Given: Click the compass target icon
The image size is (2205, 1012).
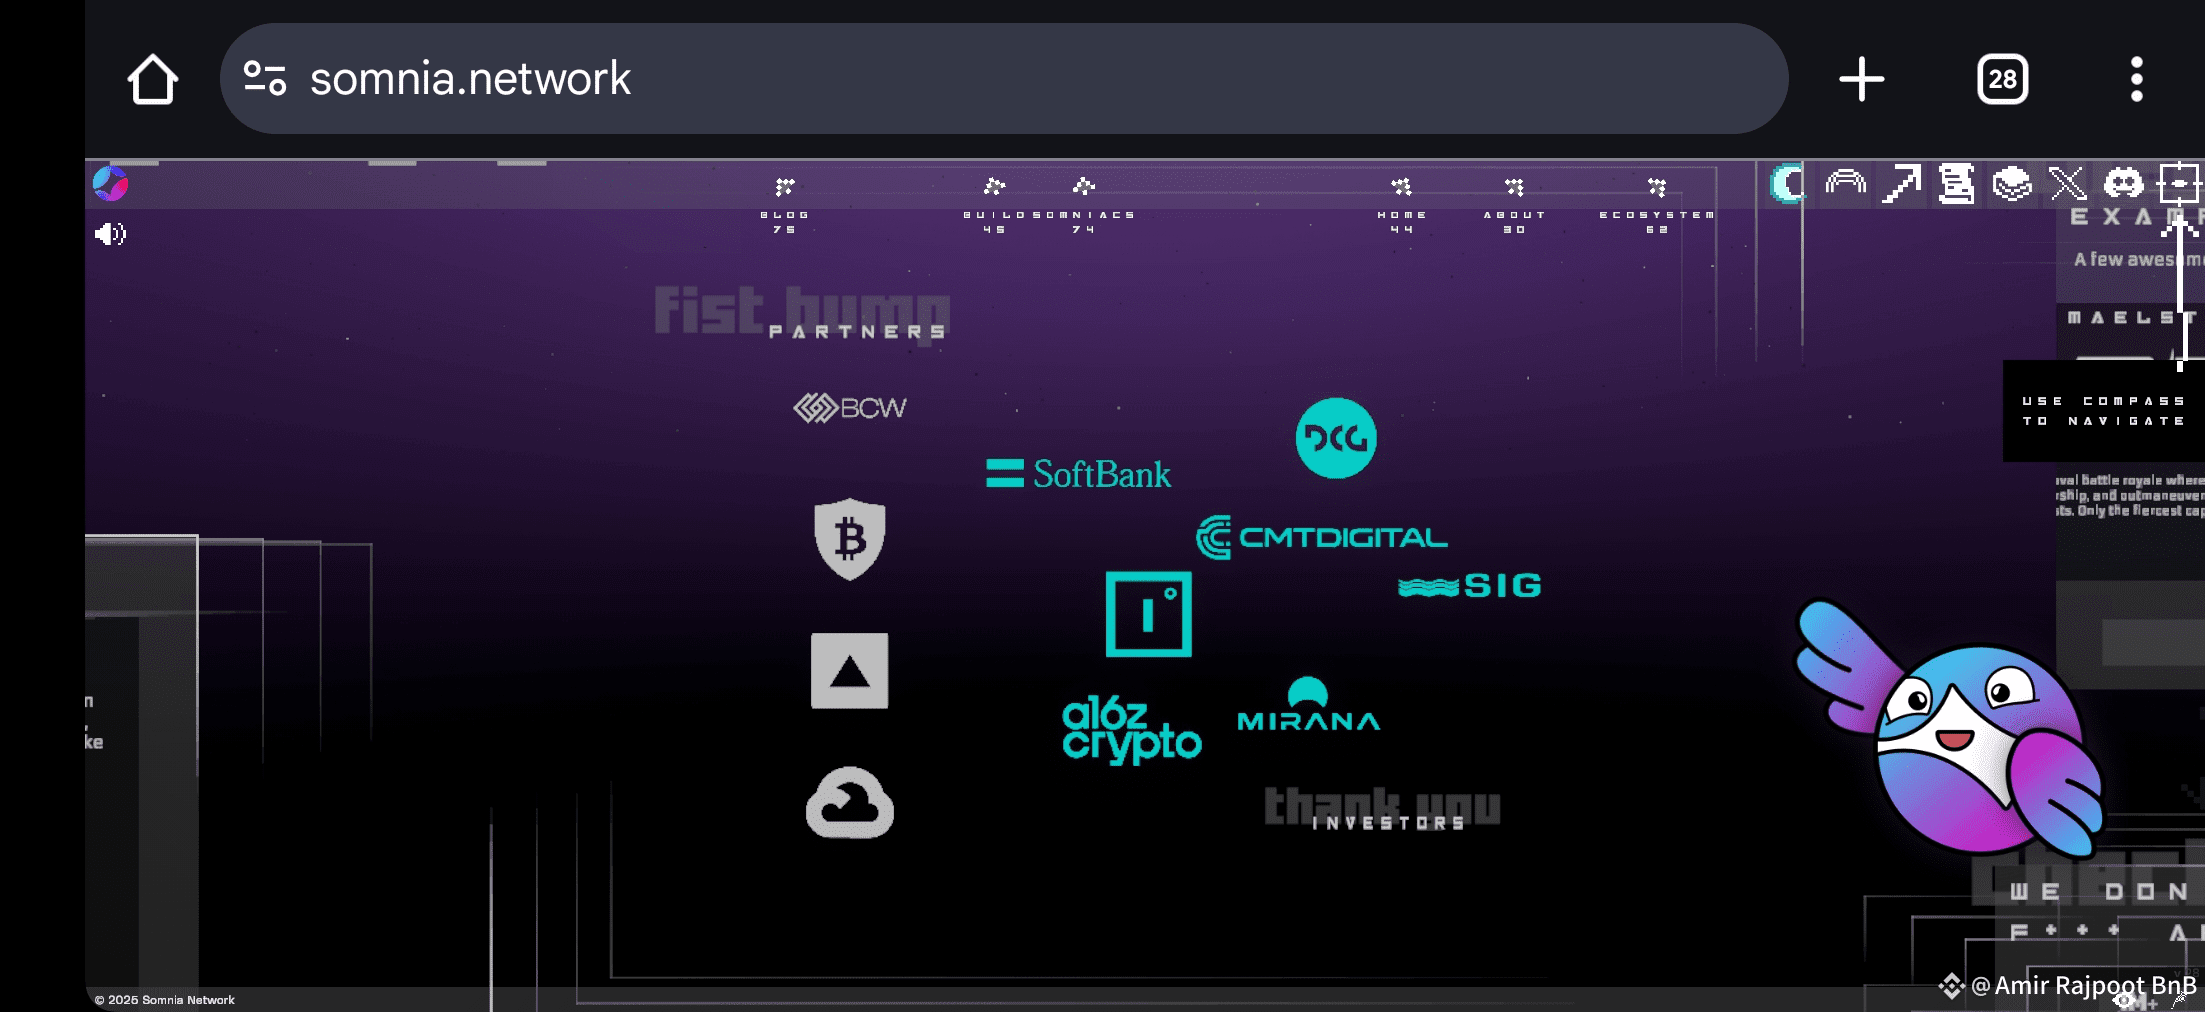Looking at the screenshot, I should [2179, 184].
